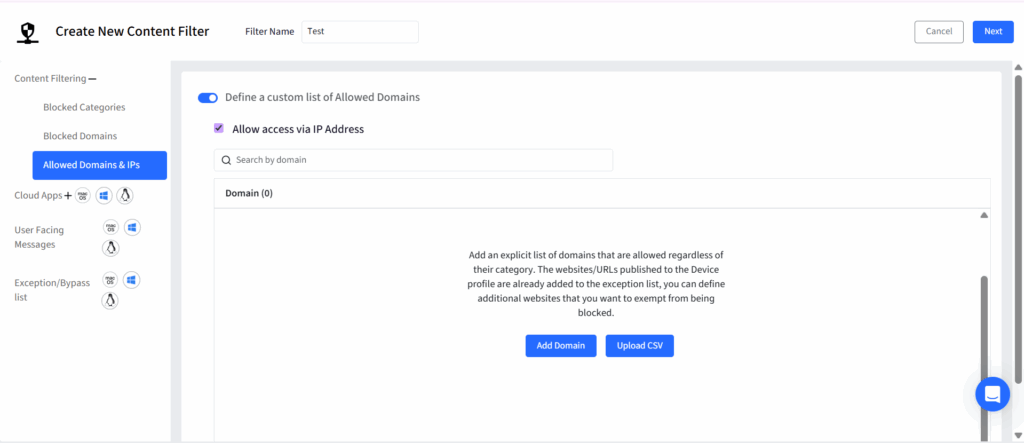Open Blocked Categories in the sidebar
This screenshot has width=1024, height=443.
pos(84,107)
